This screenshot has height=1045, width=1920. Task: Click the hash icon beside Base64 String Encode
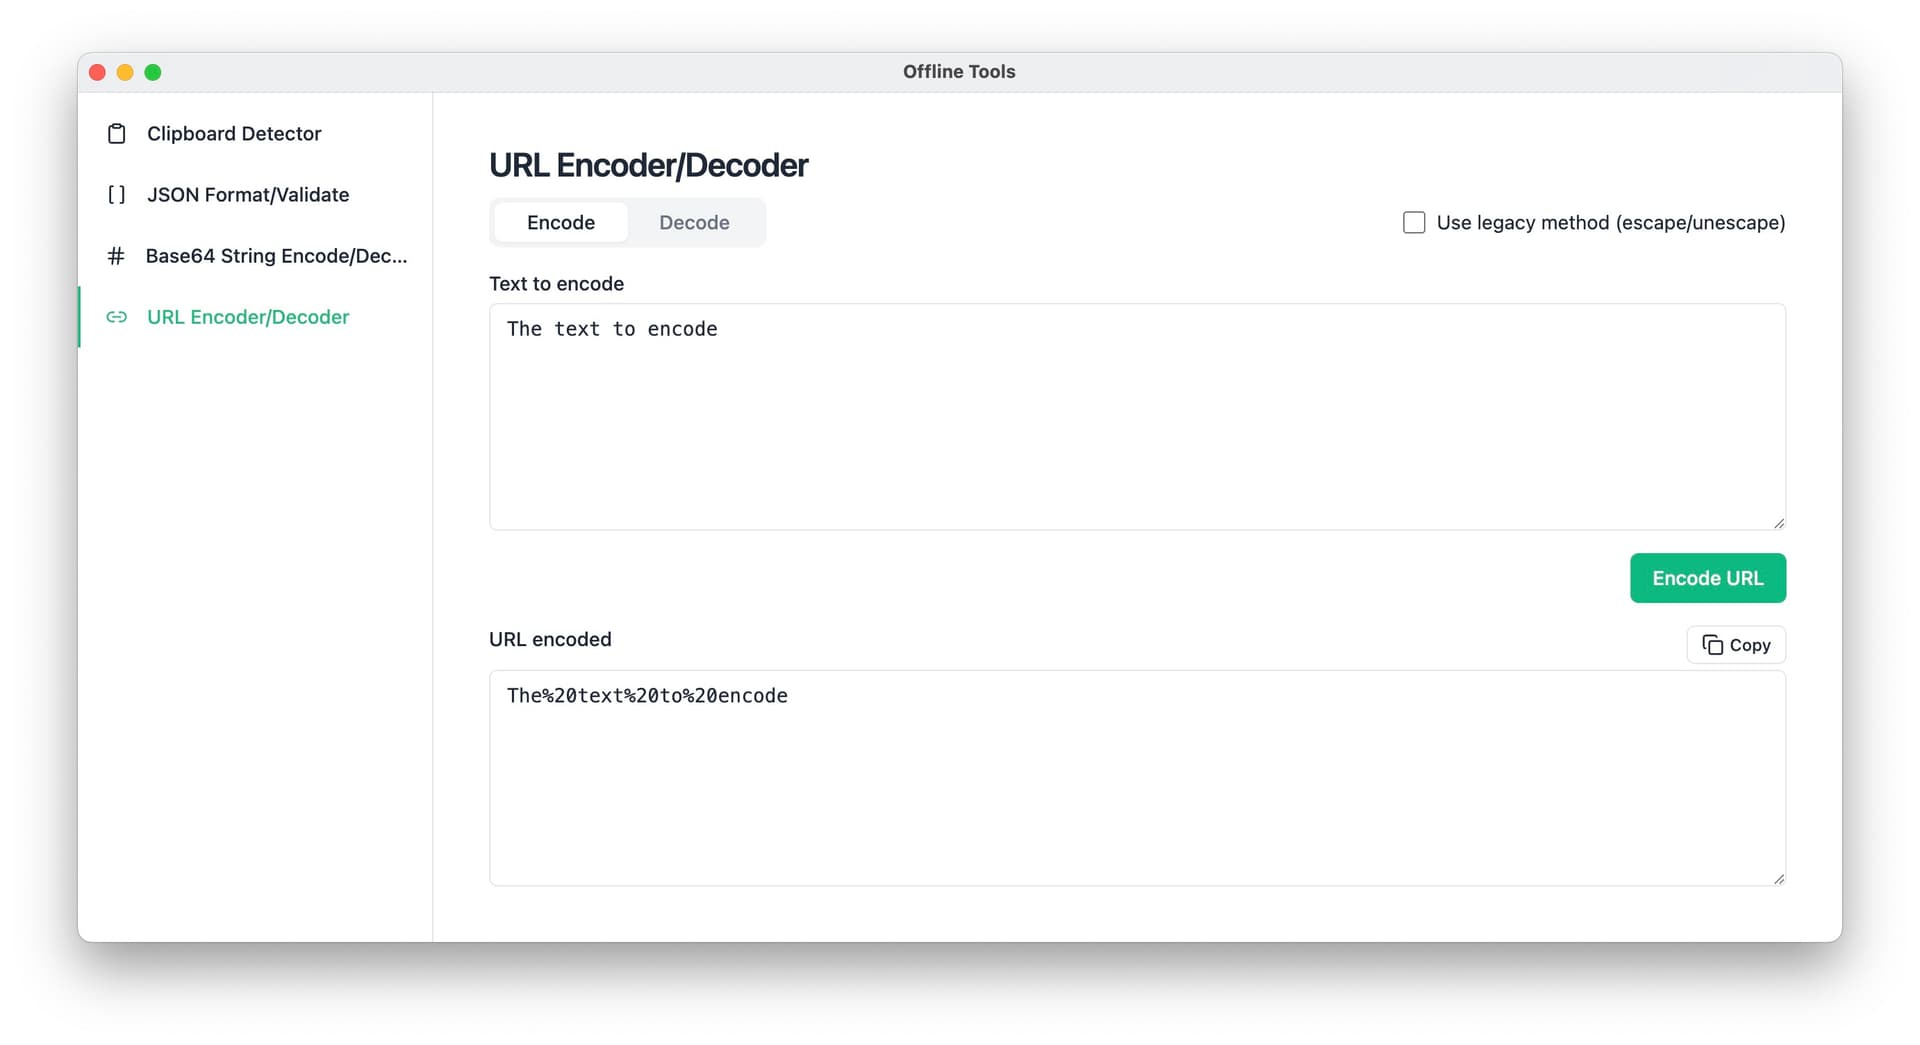click(x=116, y=256)
